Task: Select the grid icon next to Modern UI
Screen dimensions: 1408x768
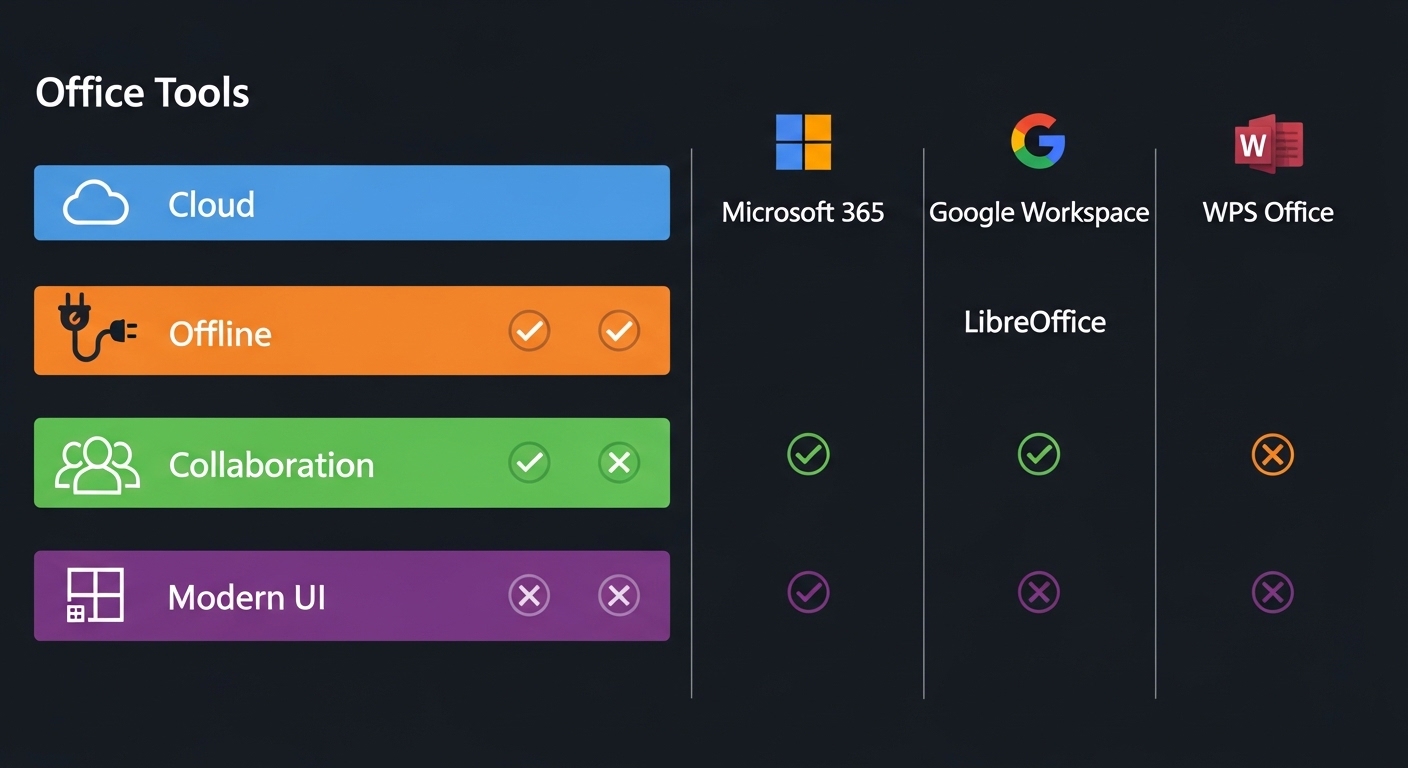Action: [x=94, y=595]
